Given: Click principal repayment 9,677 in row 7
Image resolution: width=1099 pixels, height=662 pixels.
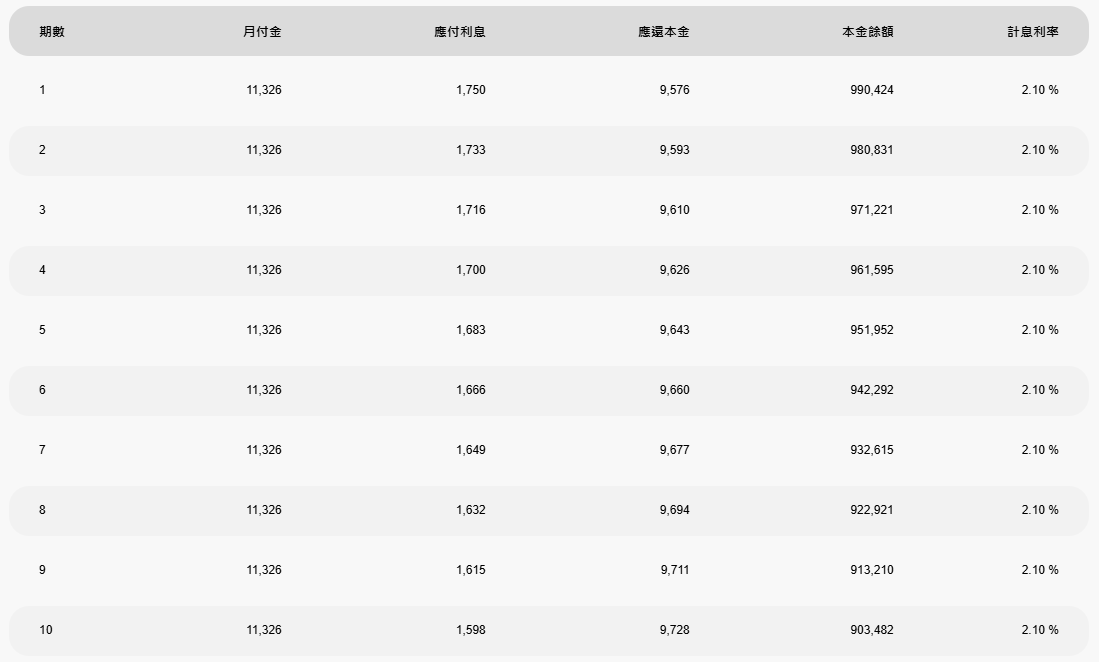Looking at the screenshot, I should (674, 450).
